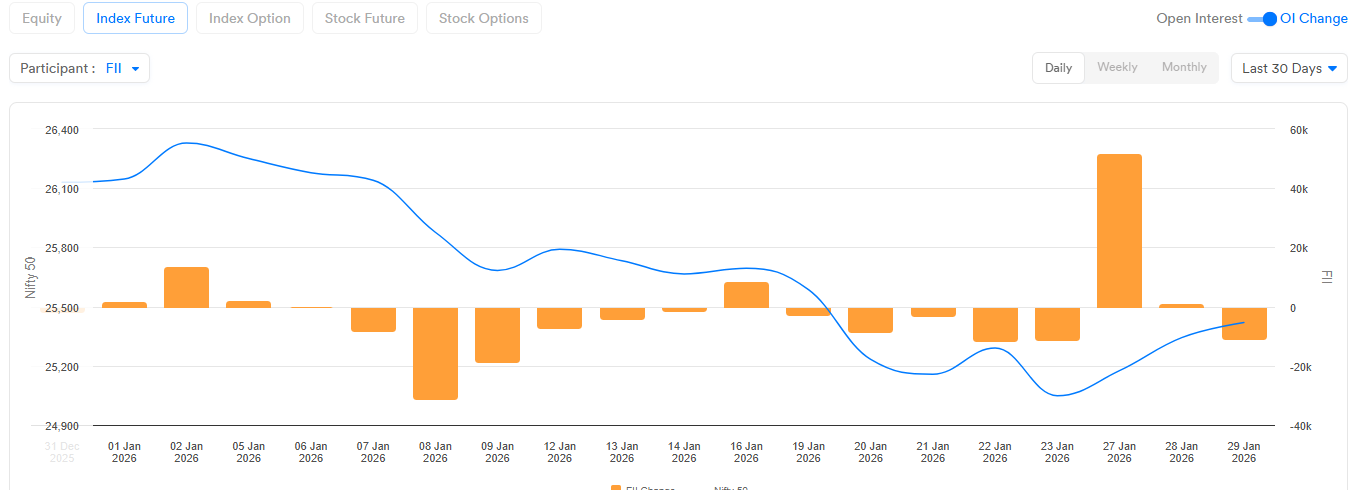This screenshot has height=490, width=1368.
Task: Select the Daily interval option
Action: click(1058, 68)
